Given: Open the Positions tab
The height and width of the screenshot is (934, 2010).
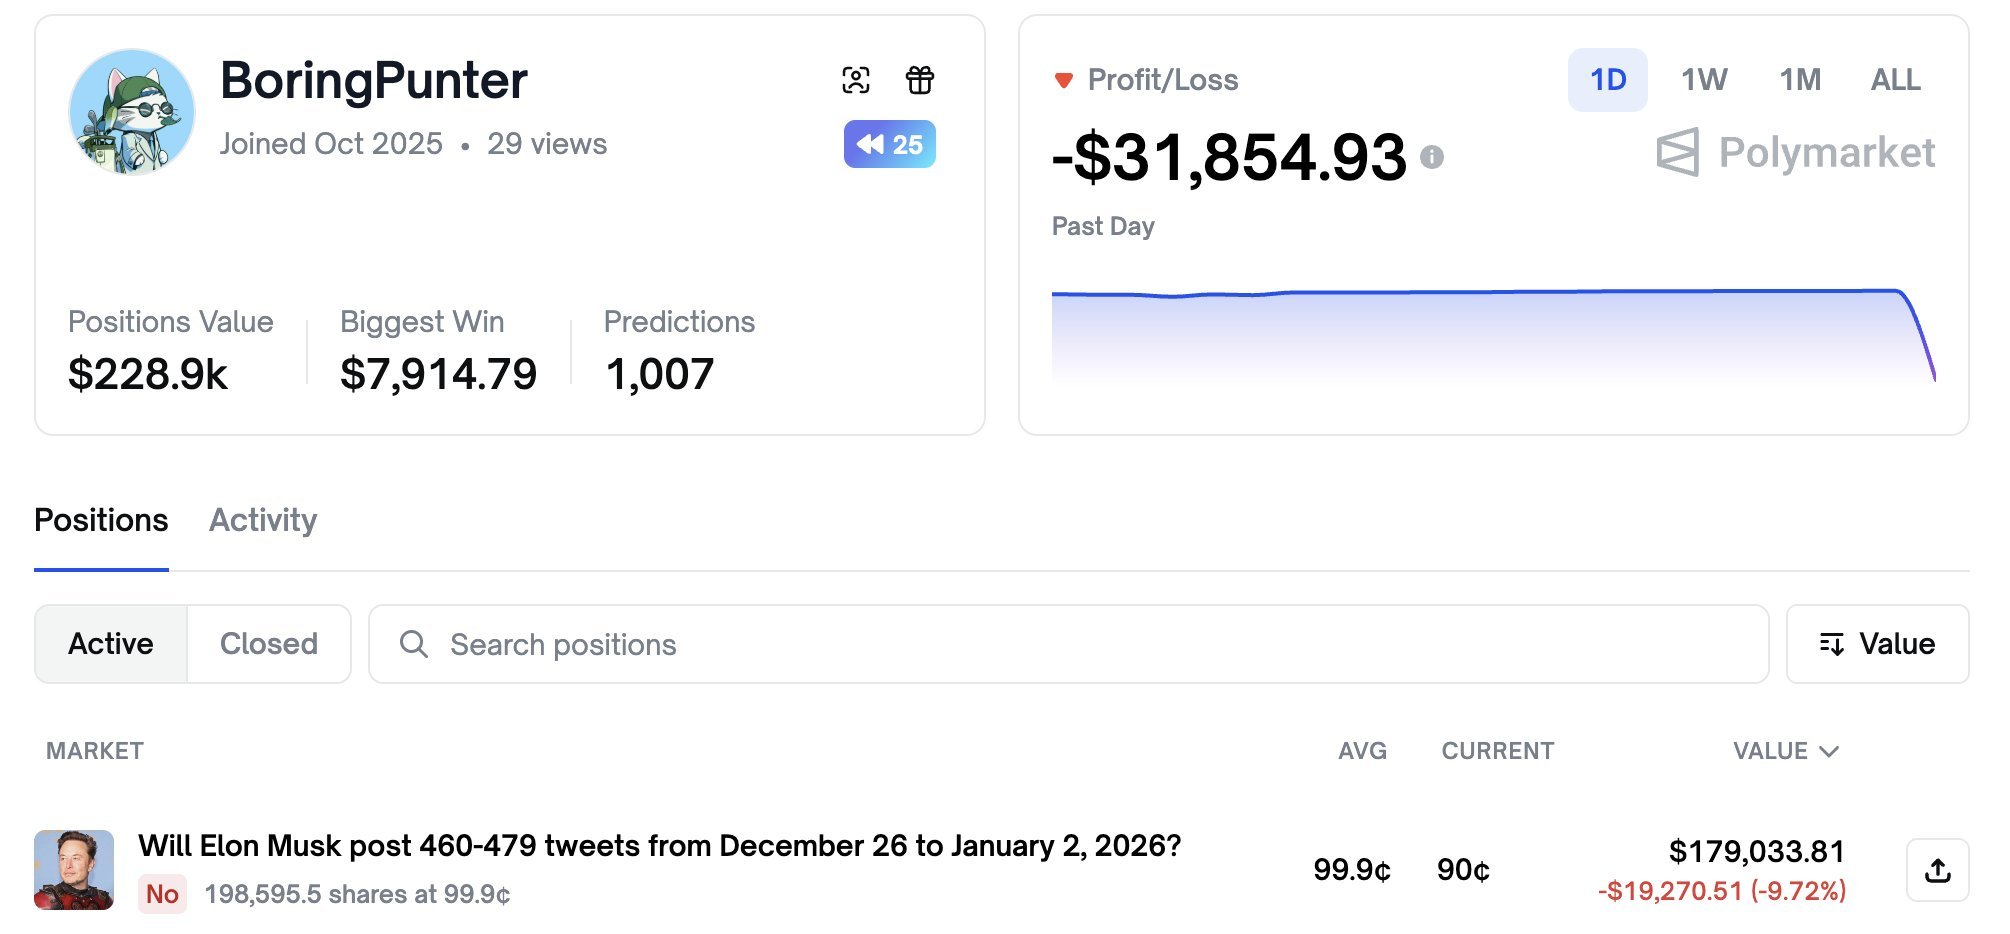Looking at the screenshot, I should [101, 520].
